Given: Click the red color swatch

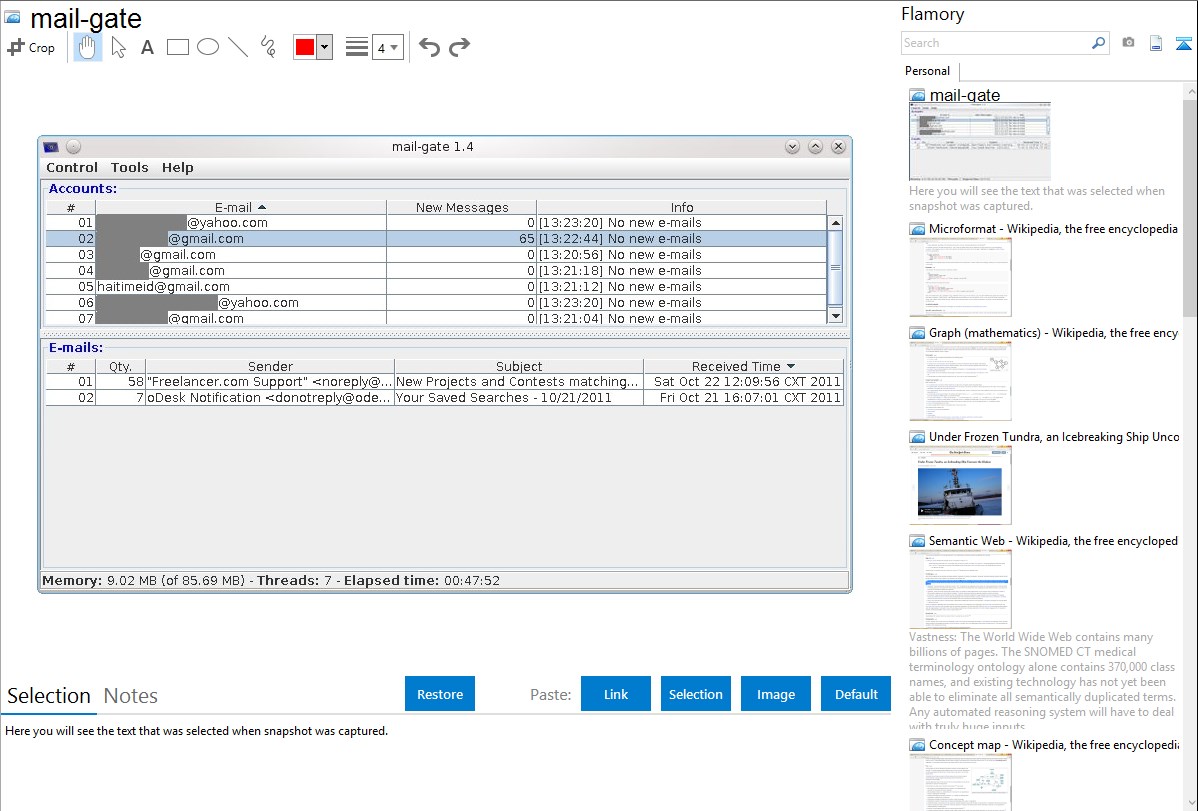Looking at the screenshot, I should coord(305,47).
